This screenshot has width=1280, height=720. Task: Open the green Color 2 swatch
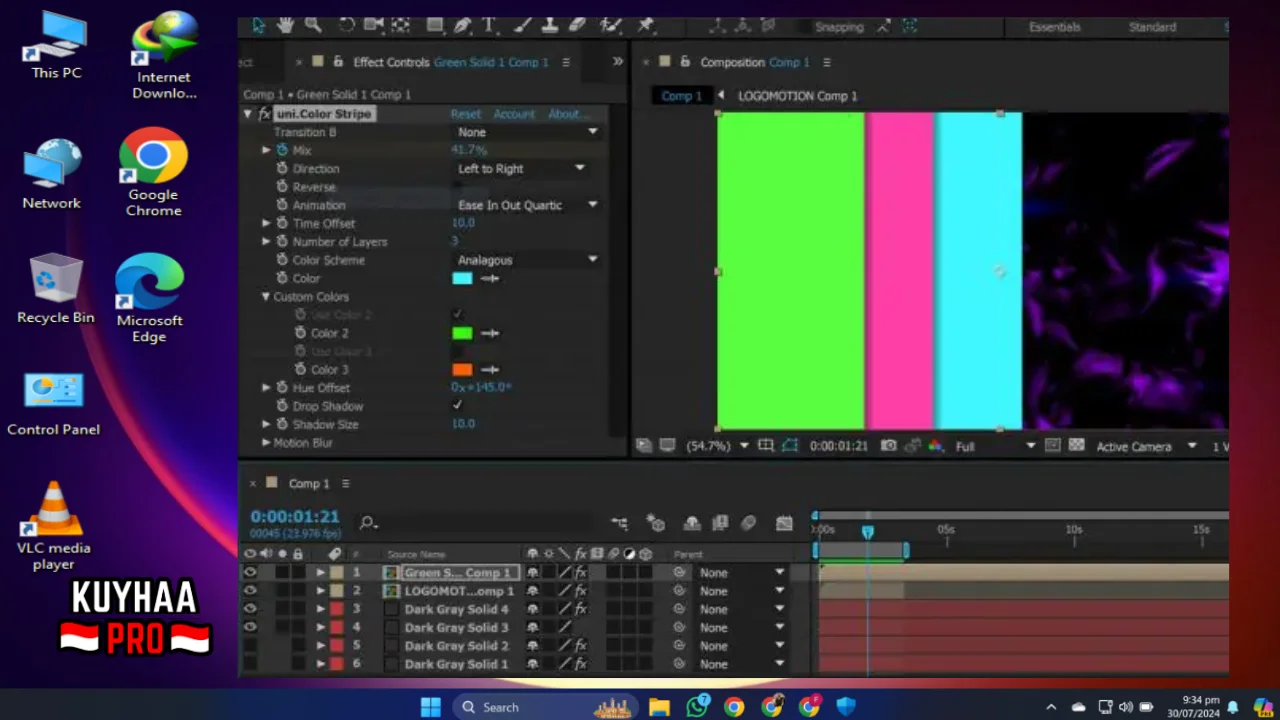[x=462, y=333]
